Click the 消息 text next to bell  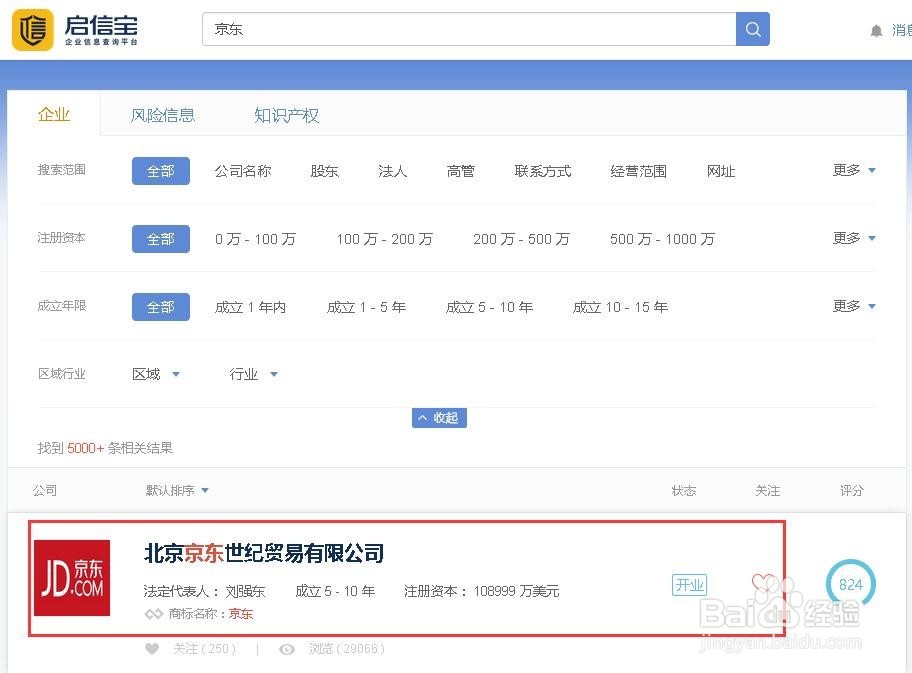coord(902,30)
